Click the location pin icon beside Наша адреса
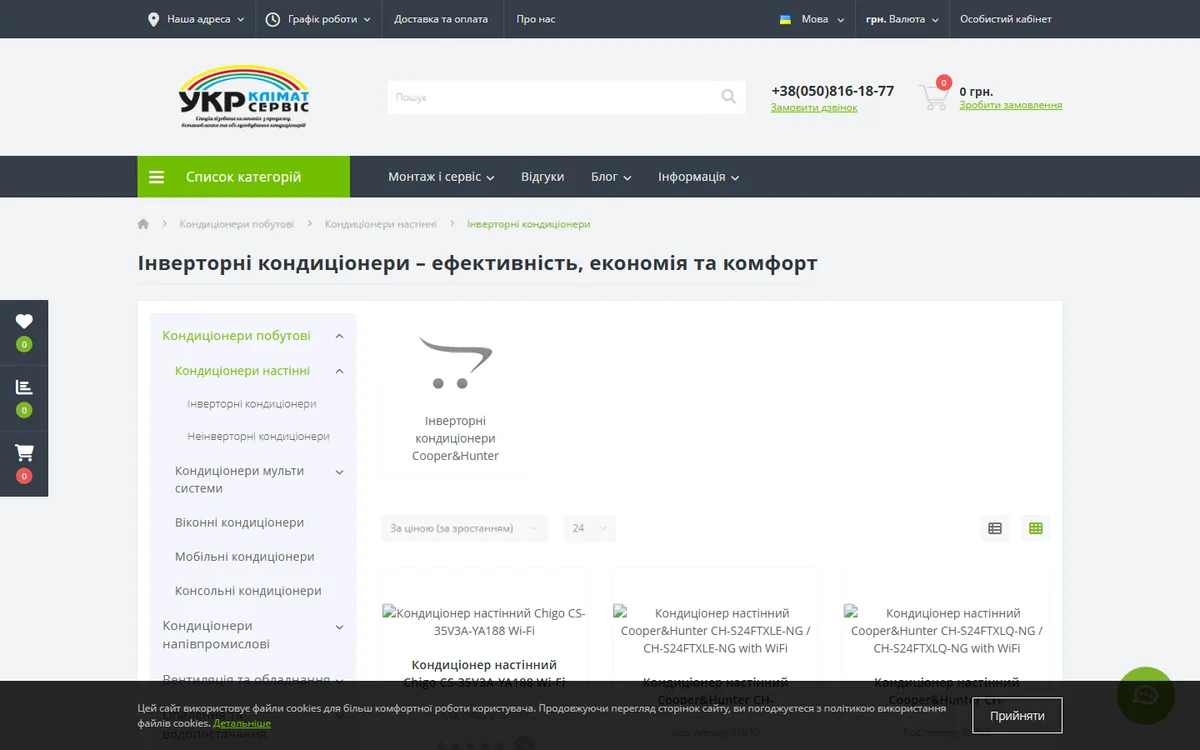The width and height of the screenshot is (1200, 750). [153, 19]
